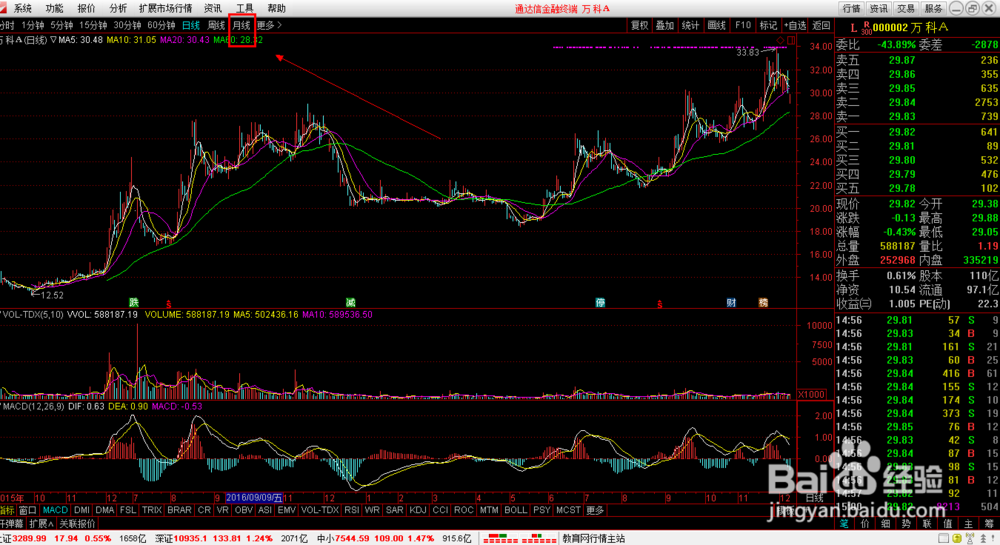Enable the BOLL indicator
This screenshot has height=545, width=1000.
click(x=515, y=510)
